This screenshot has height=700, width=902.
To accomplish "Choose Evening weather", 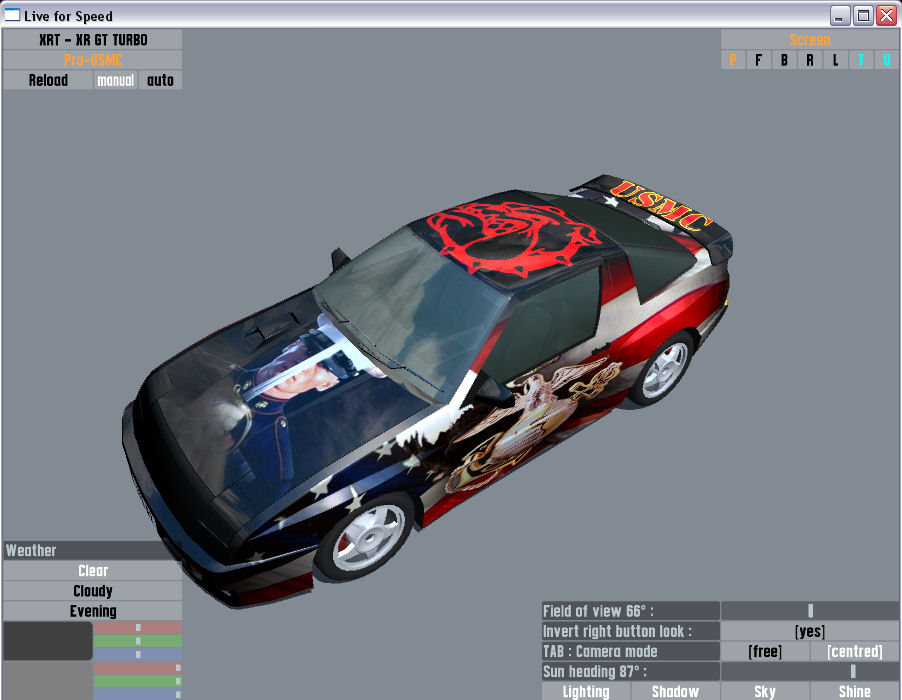I will pos(93,611).
